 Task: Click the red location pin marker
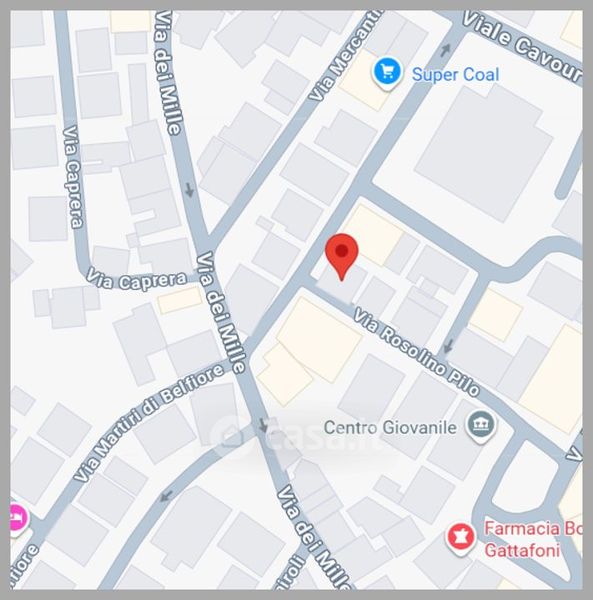(341, 256)
